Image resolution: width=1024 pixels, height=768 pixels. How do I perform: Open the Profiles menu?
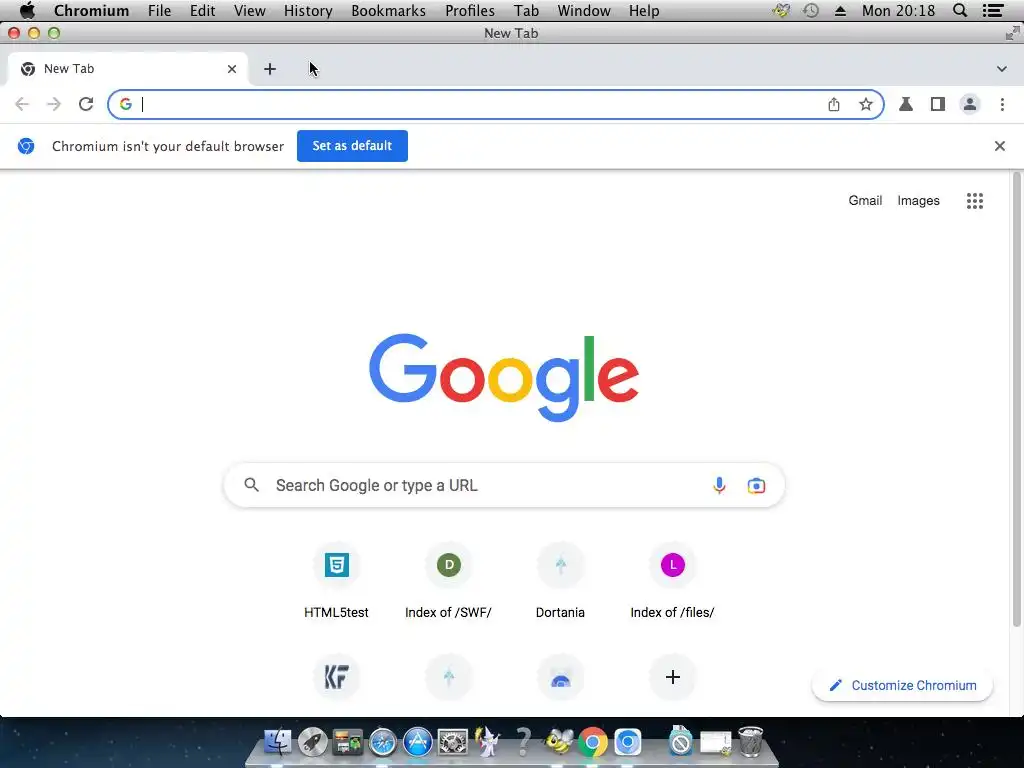click(470, 11)
